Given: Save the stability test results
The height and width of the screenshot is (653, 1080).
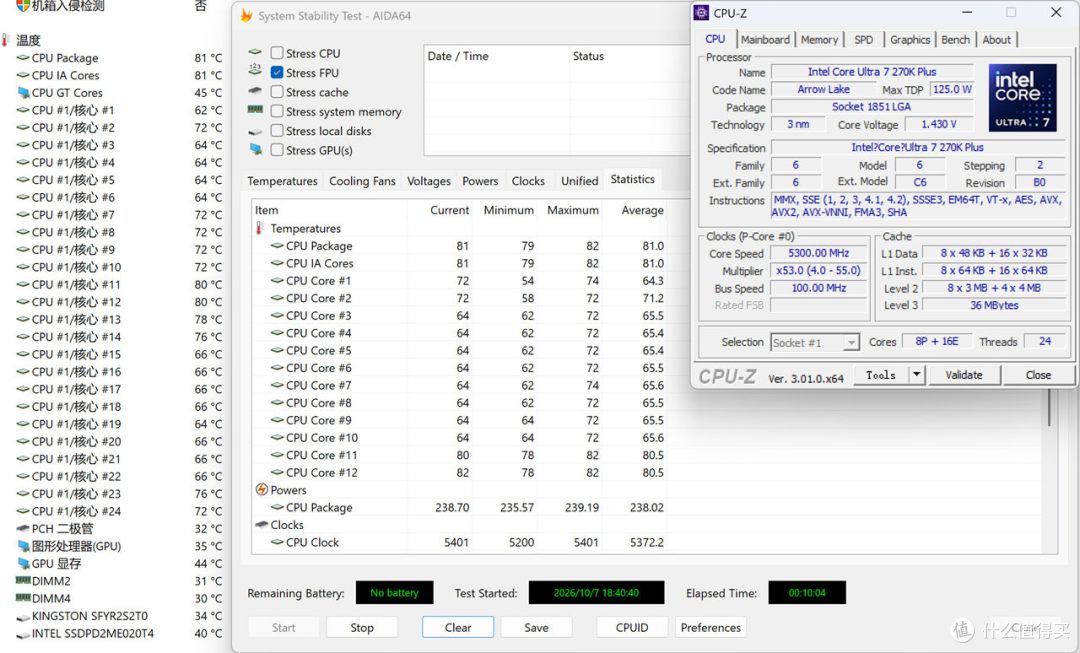Looking at the screenshot, I should tap(536, 628).
